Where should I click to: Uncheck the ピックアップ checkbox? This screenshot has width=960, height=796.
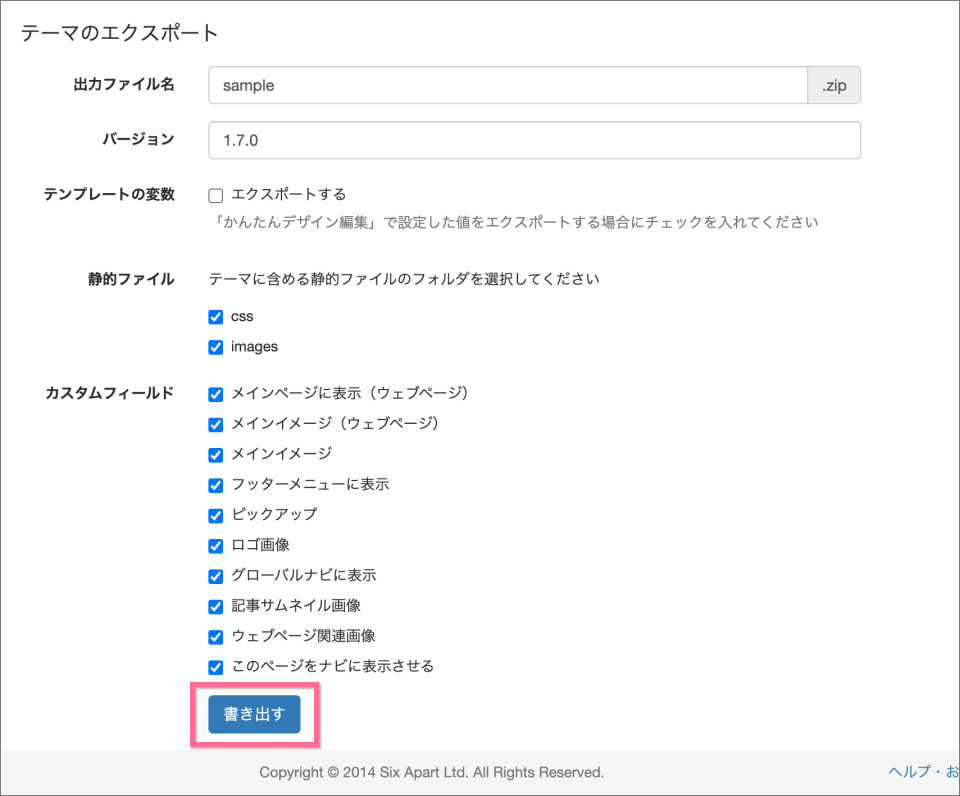tap(215, 515)
